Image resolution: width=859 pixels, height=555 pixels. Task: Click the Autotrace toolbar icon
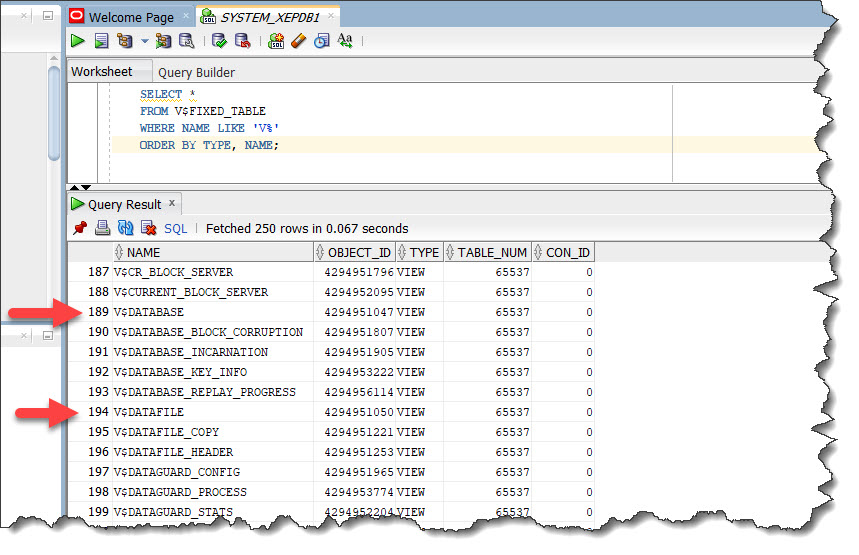[163, 41]
